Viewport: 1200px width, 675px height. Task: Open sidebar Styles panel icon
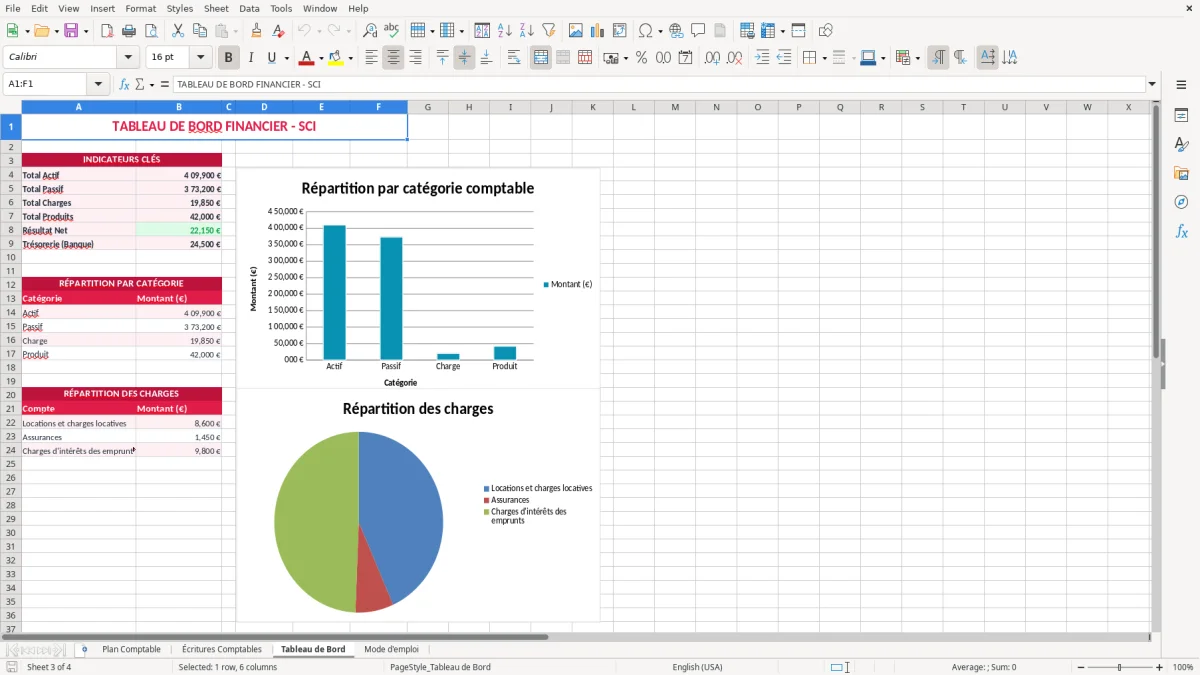pyautogui.click(x=1181, y=145)
